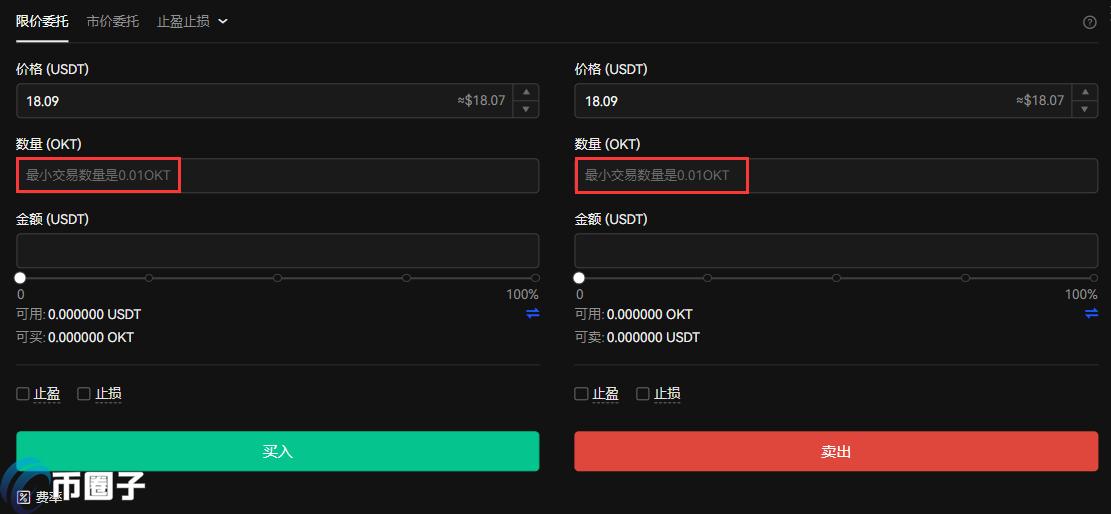The height and width of the screenshot is (514, 1111).
Task: Enable 止盈 checkbox on sell side
Action: 581,393
